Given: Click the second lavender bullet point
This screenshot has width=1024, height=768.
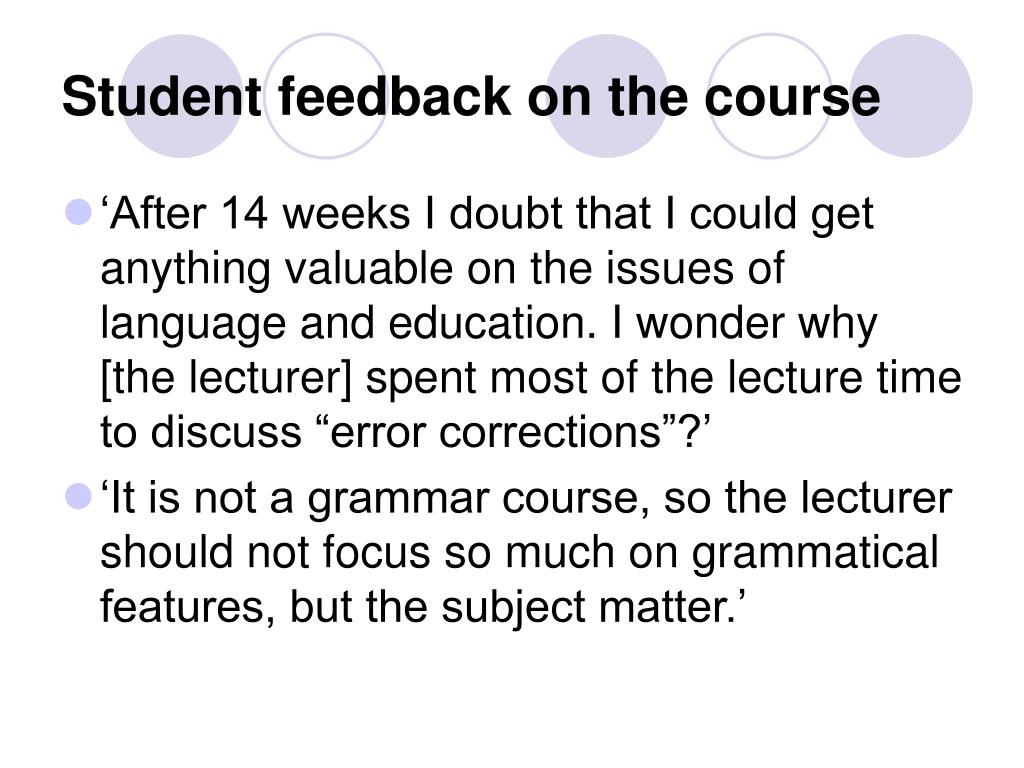Looking at the screenshot, I should [x=78, y=496].
